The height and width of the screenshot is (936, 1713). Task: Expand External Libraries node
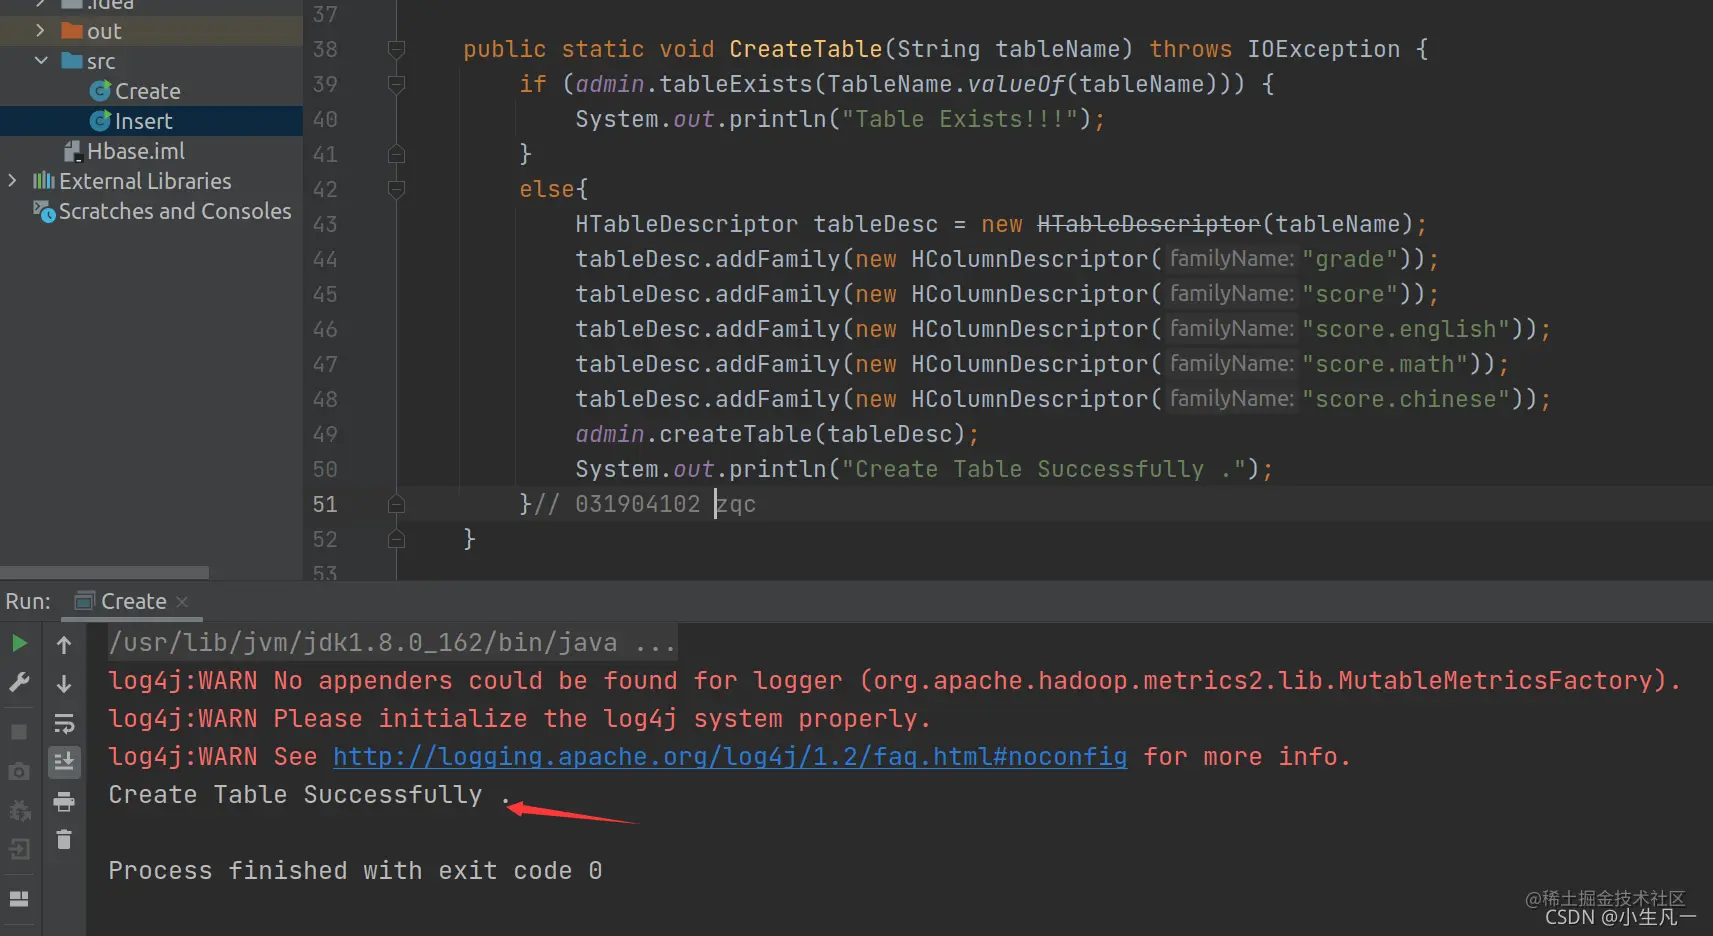[x=12, y=181]
